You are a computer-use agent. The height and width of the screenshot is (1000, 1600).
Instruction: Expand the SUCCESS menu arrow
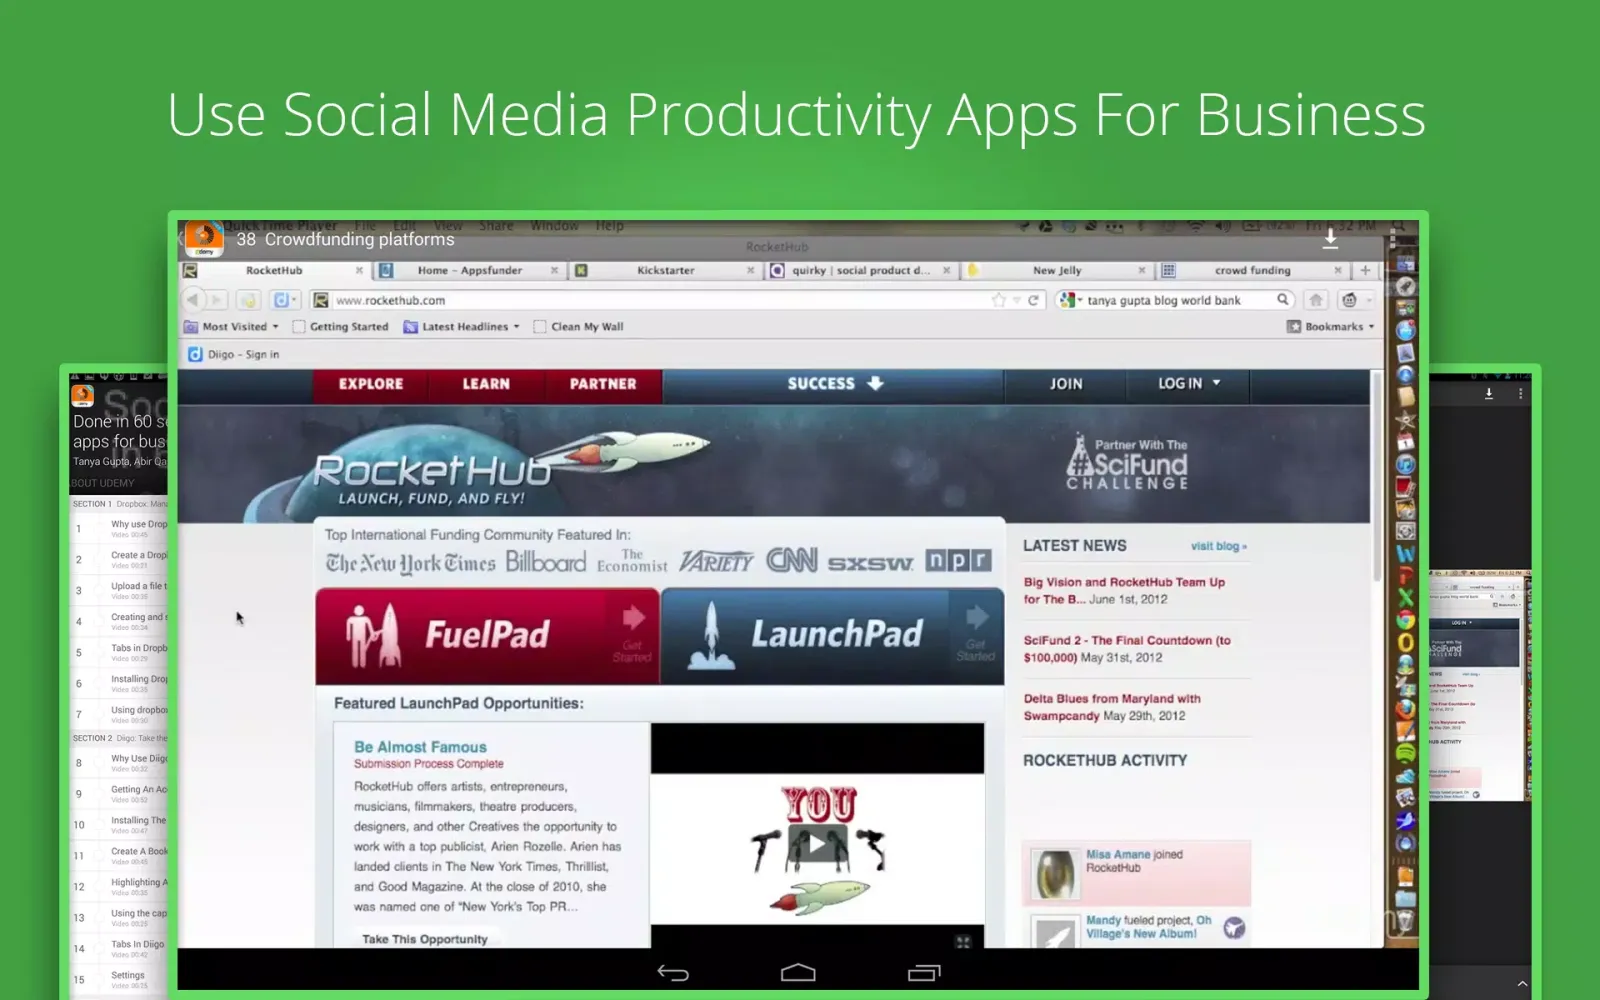[875, 384]
